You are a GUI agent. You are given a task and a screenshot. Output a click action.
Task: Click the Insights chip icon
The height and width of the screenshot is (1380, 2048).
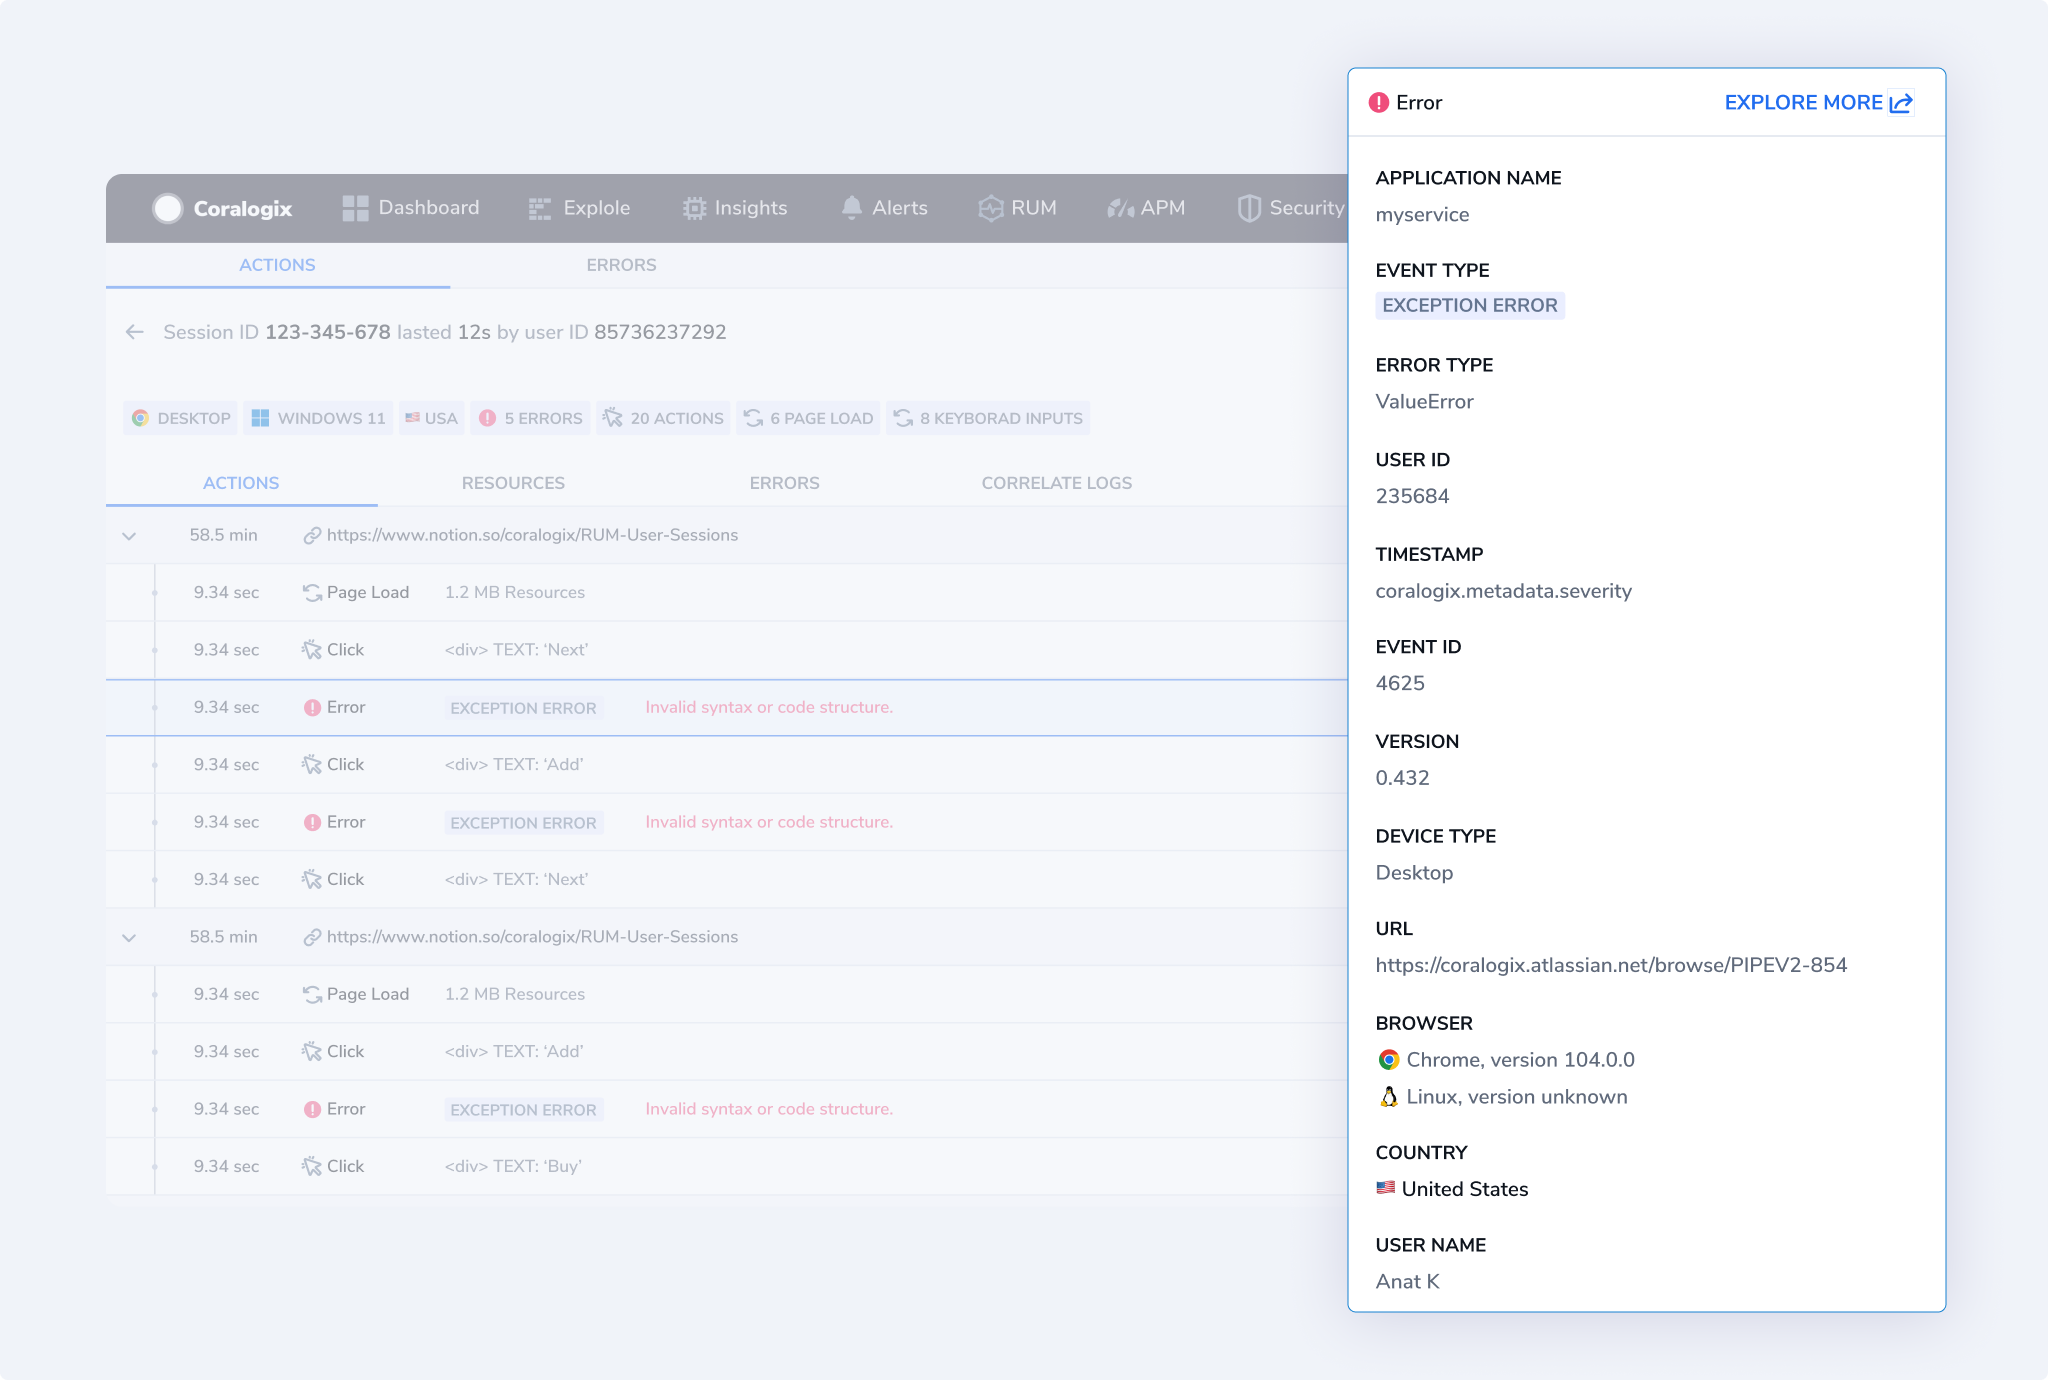click(694, 208)
